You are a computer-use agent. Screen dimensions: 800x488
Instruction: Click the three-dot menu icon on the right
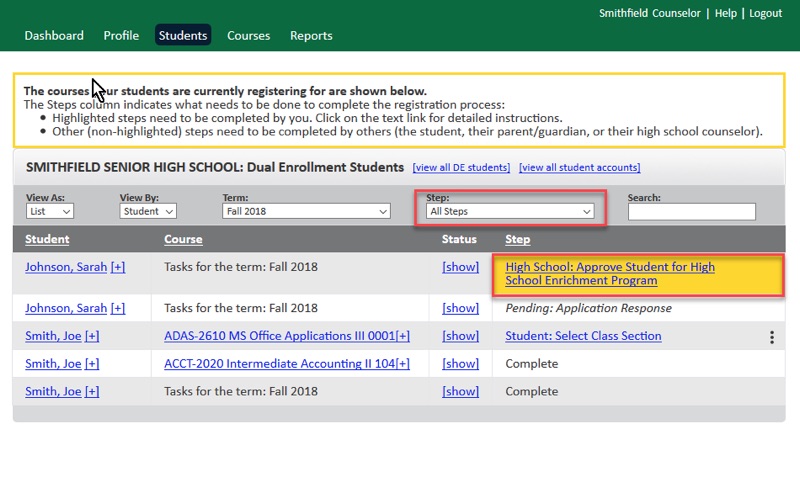tap(772, 337)
